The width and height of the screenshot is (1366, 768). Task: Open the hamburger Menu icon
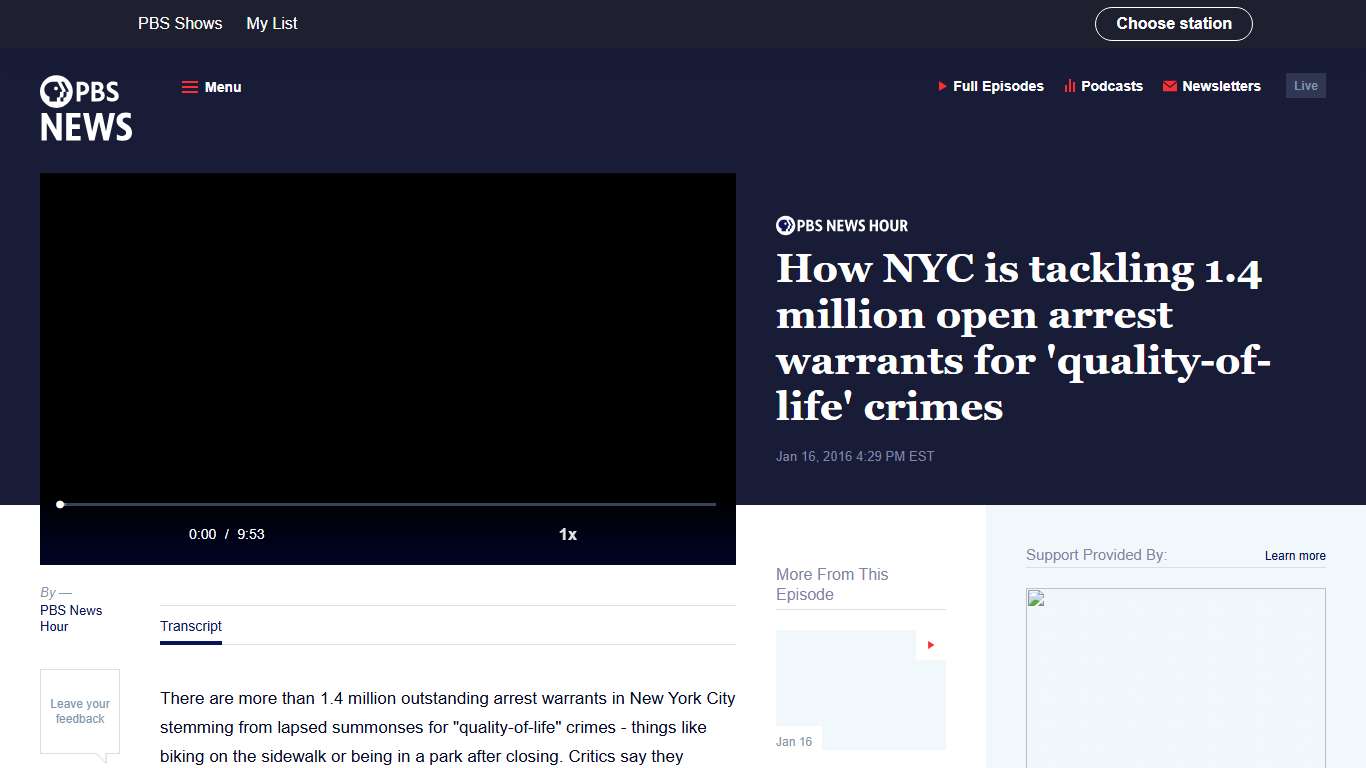coord(190,87)
